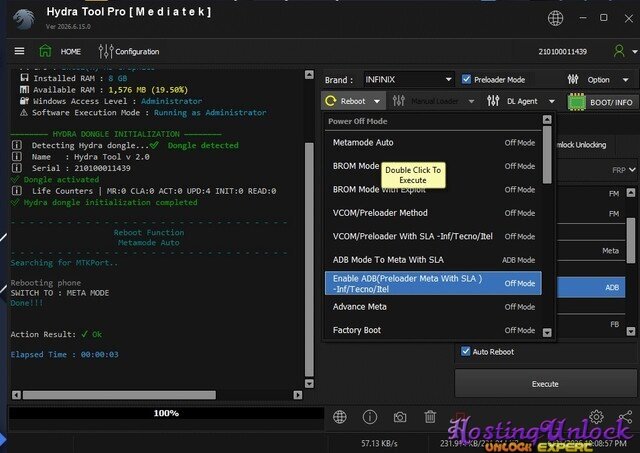Open the user account icon
Viewport: 640px width, 453px height.
point(619,51)
